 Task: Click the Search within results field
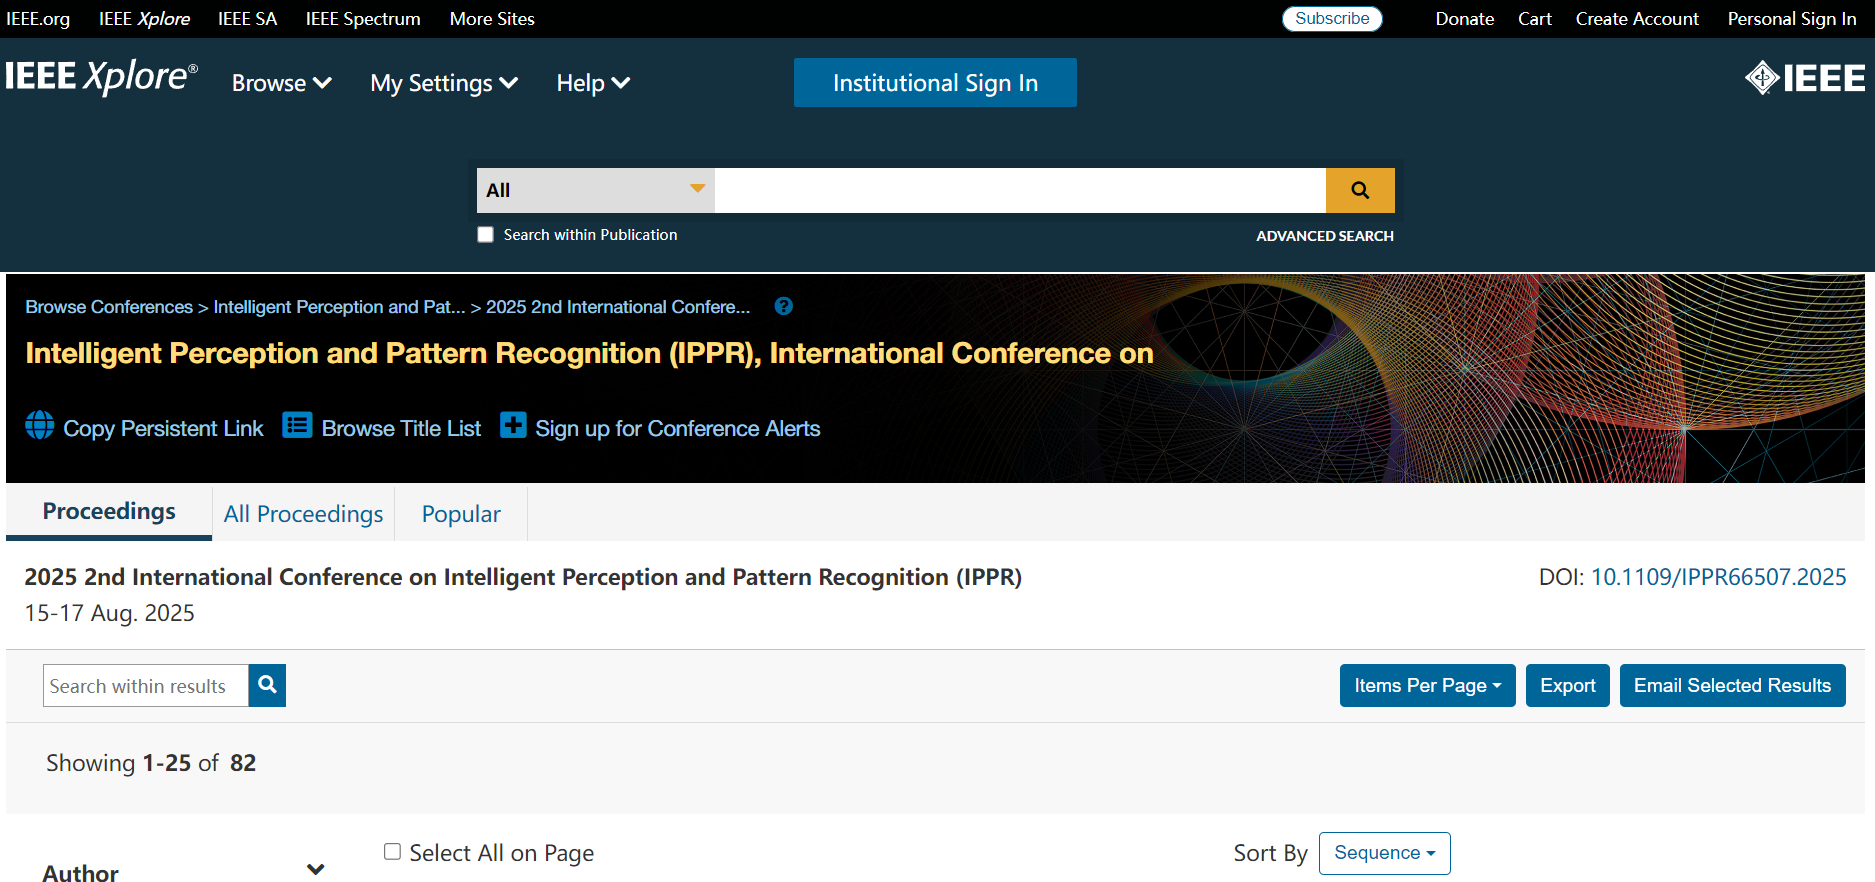[146, 686]
